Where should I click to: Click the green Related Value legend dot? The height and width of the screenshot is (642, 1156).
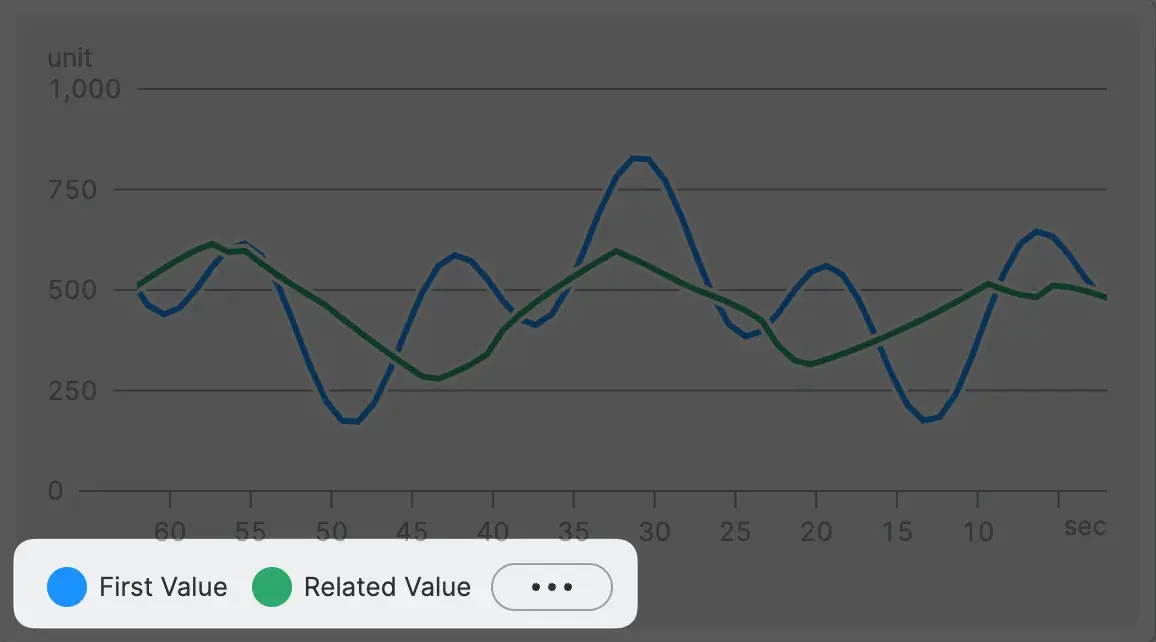click(x=271, y=587)
